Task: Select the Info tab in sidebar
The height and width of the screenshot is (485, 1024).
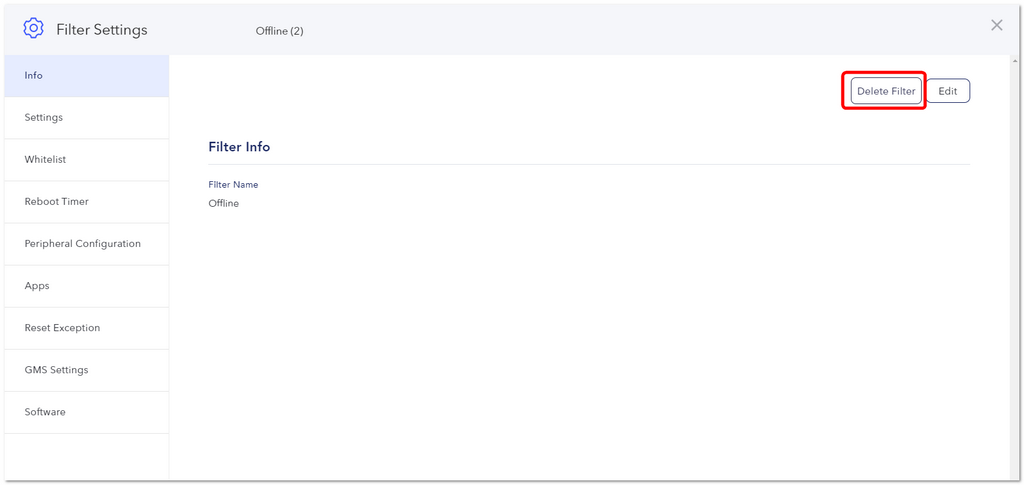Action: 86,76
